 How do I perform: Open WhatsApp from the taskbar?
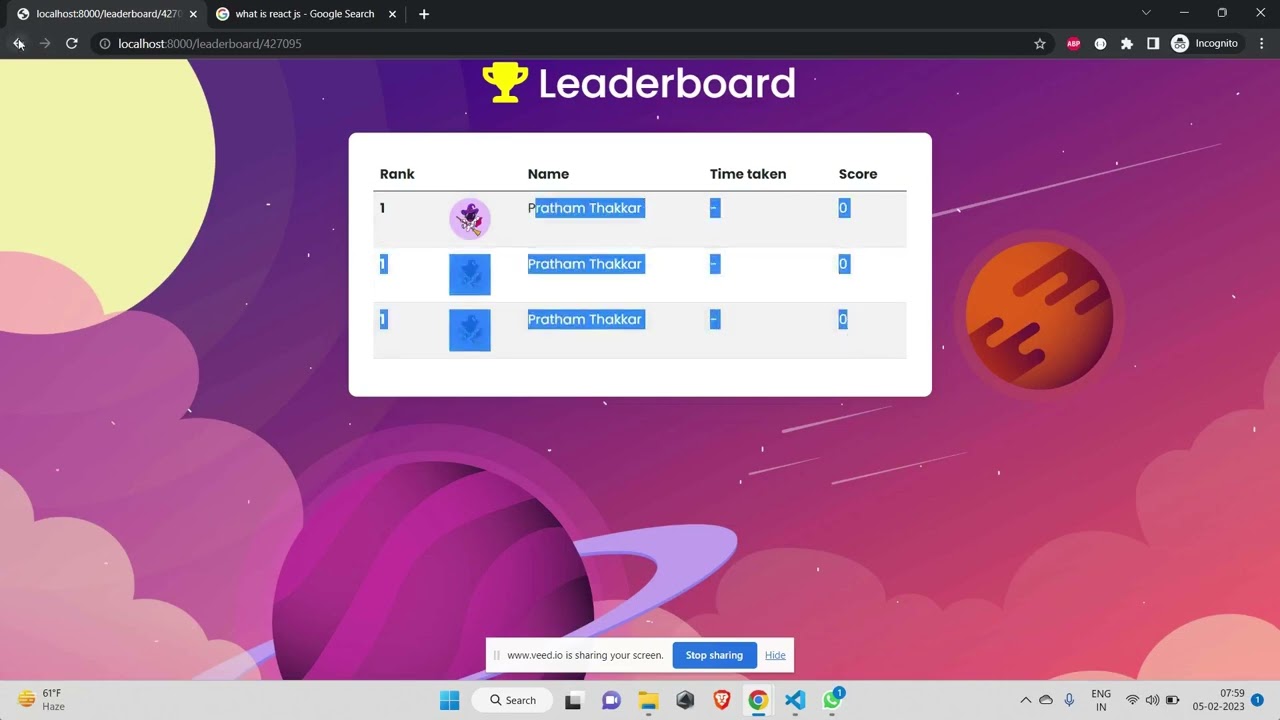(832, 700)
